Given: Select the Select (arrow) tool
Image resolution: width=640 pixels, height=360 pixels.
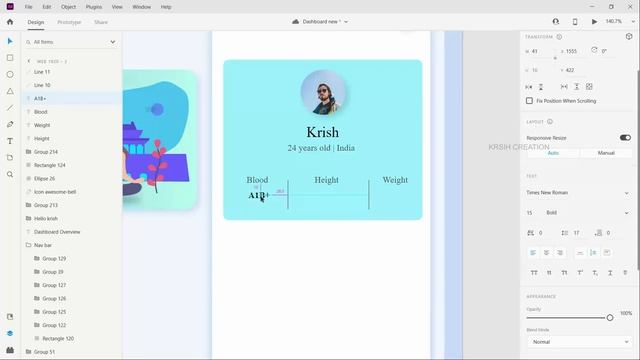Looking at the screenshot, I should (x=10, y=41).
